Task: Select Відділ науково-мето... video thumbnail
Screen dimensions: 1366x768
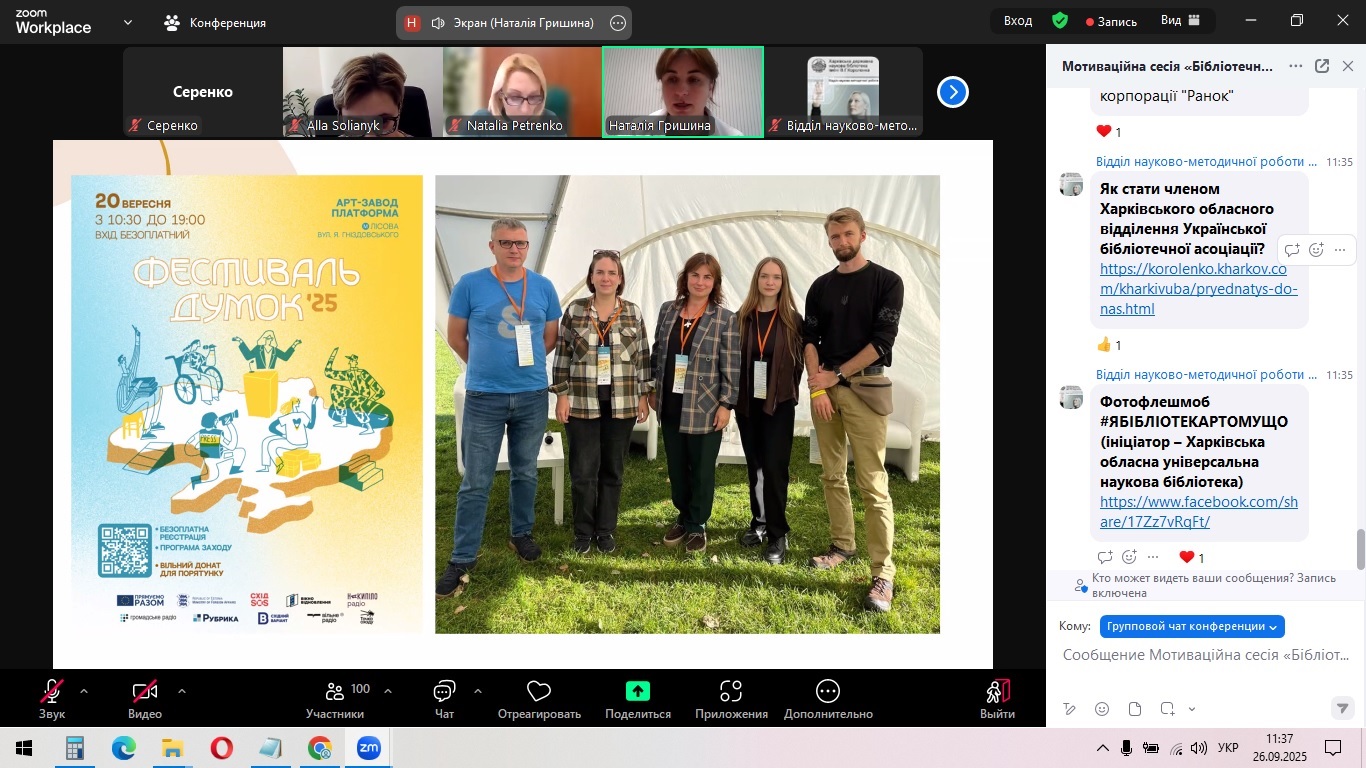Action: coord(843,92)
